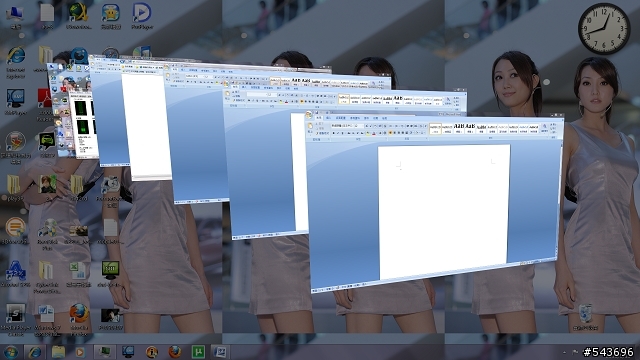This screenshot has height=360, width=640.
Task: Toggle Bold in the front Word window
Action: (x=334, y=133)
